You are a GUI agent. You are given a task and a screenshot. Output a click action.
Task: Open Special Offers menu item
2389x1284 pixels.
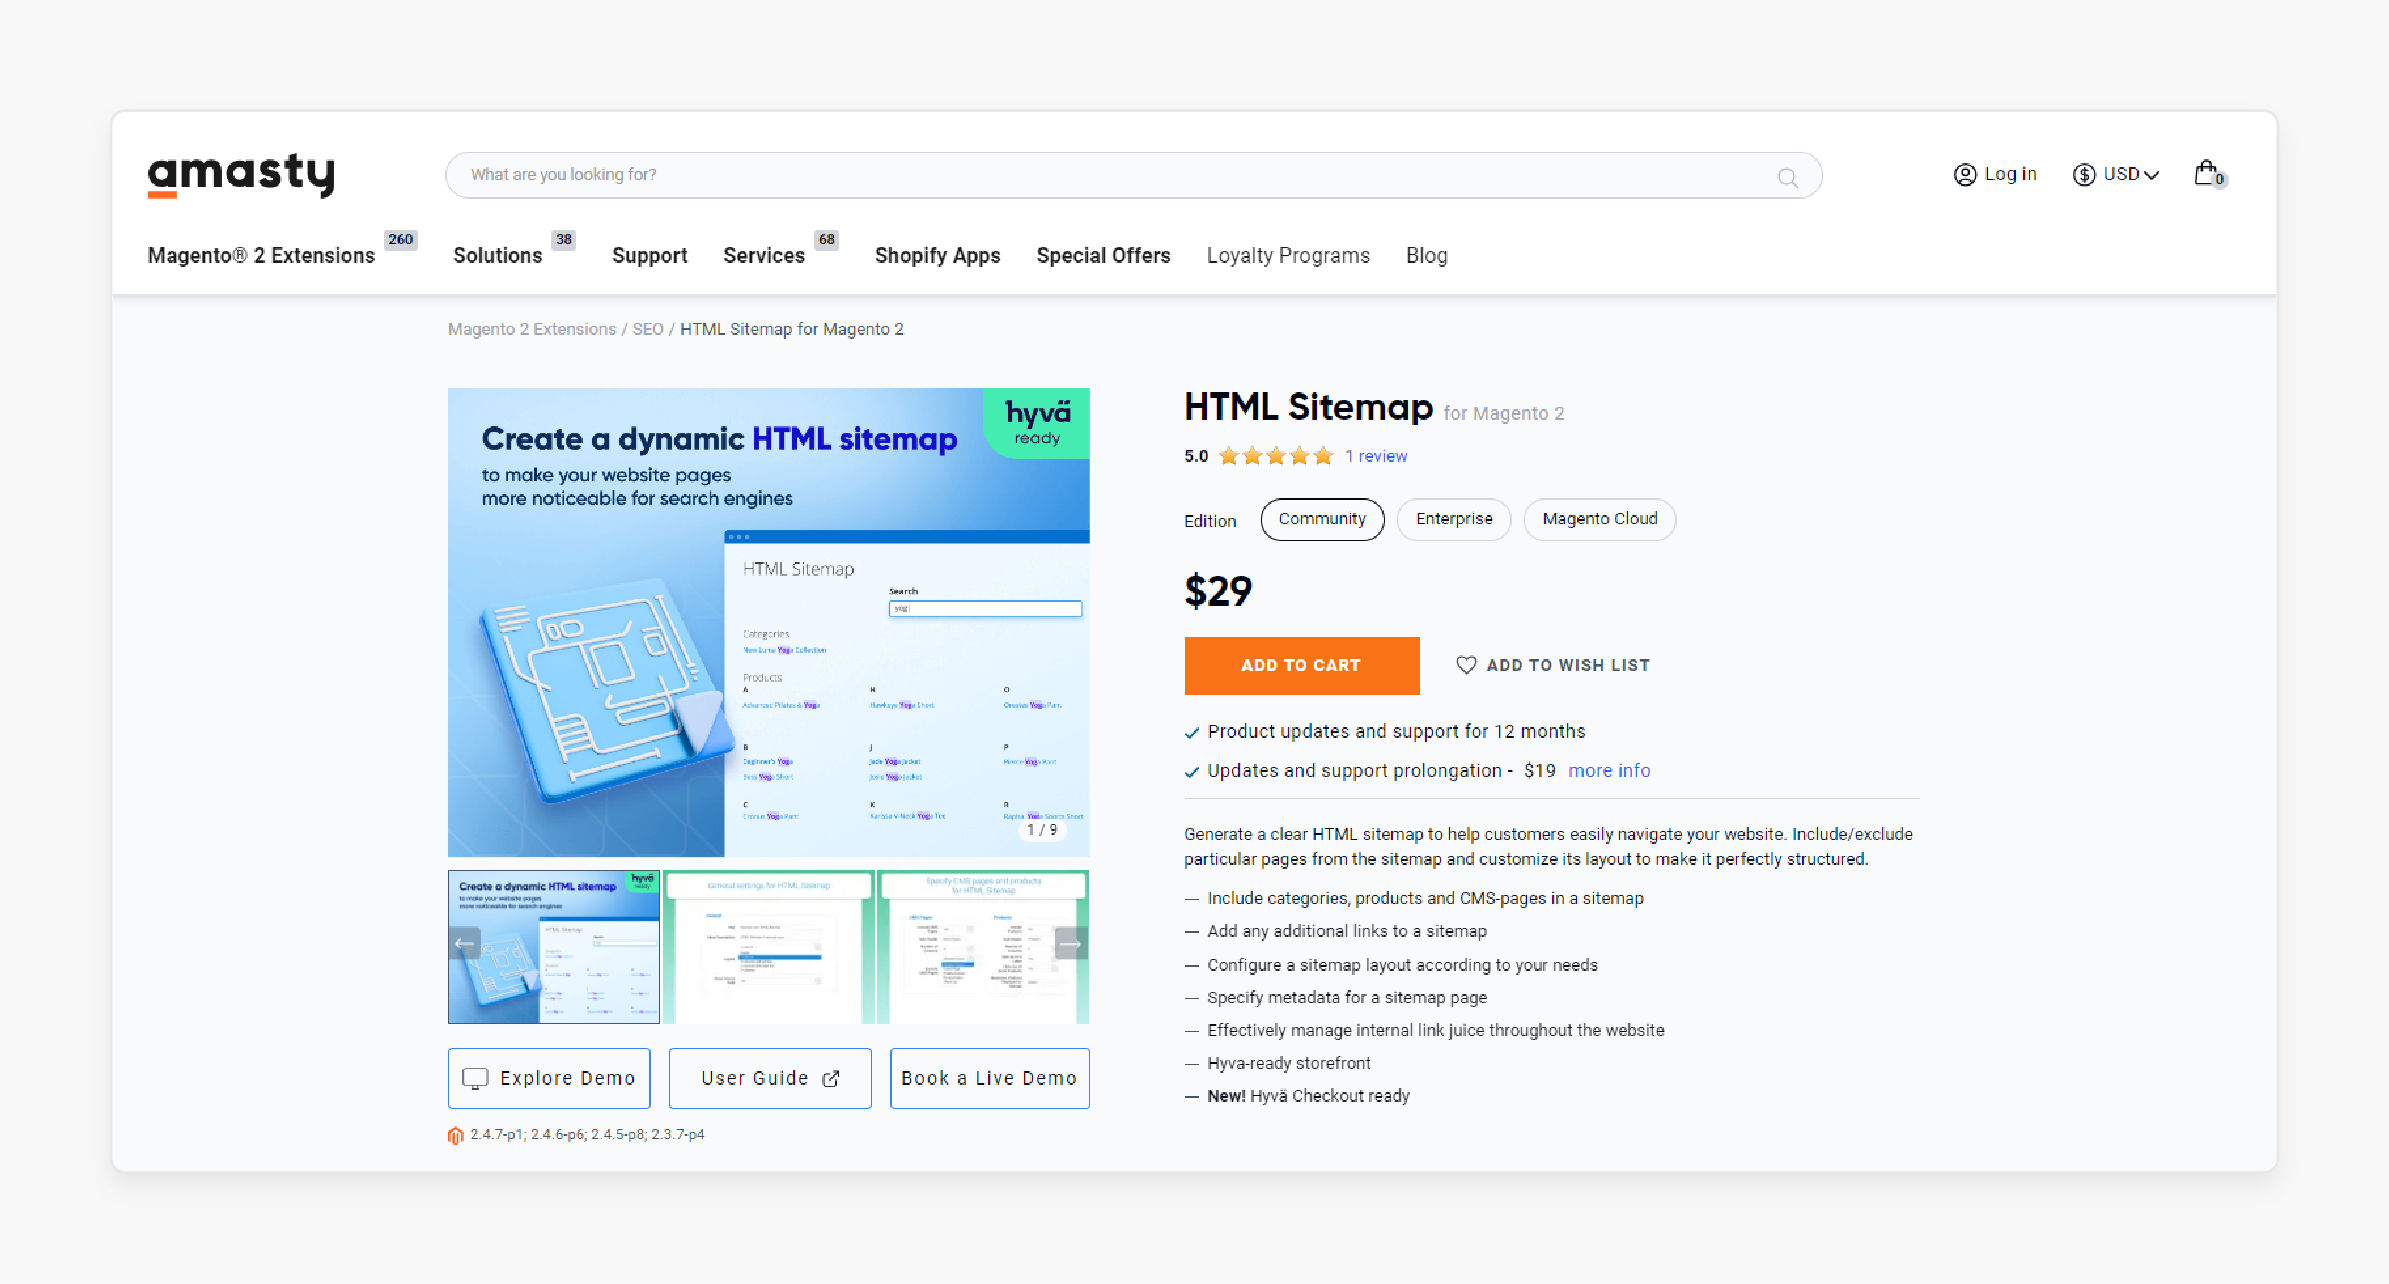pyautogui.click(x=1103, y=256)
